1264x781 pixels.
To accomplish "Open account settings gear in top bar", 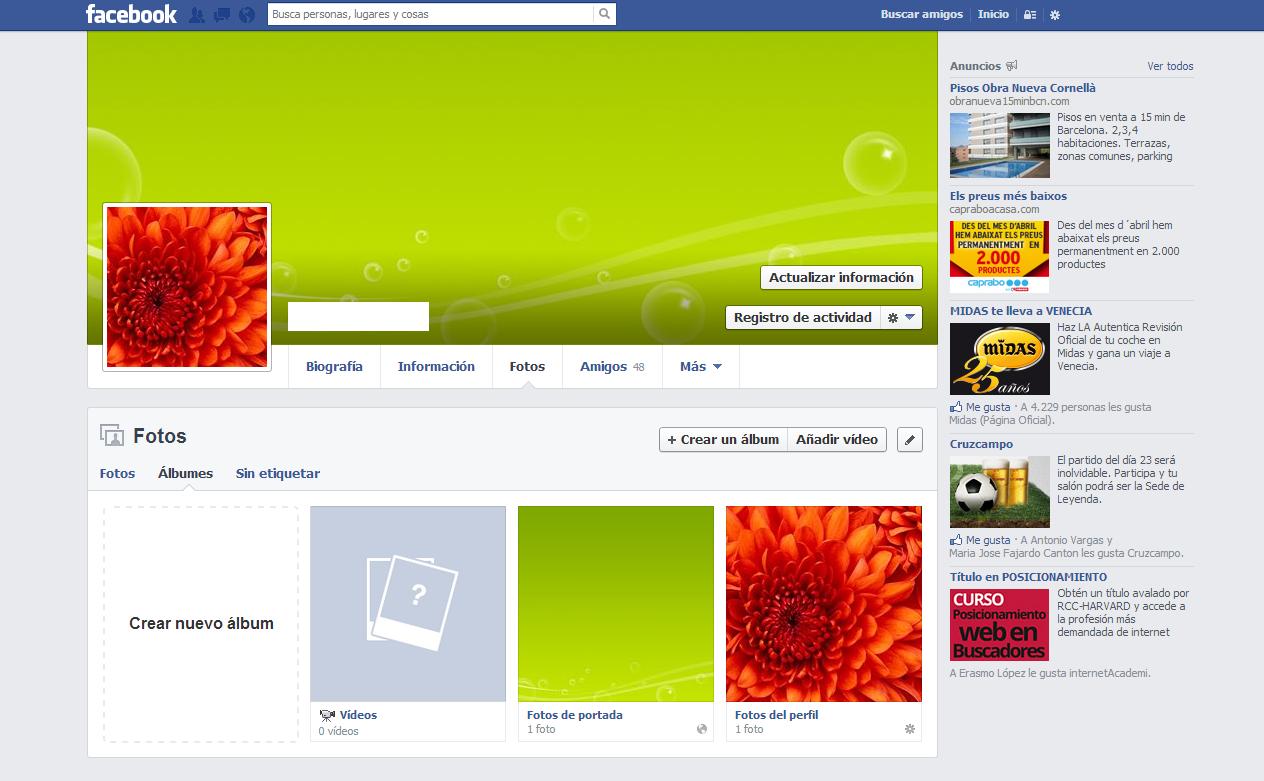I will pyautogui.click(x=1055, y=15).
